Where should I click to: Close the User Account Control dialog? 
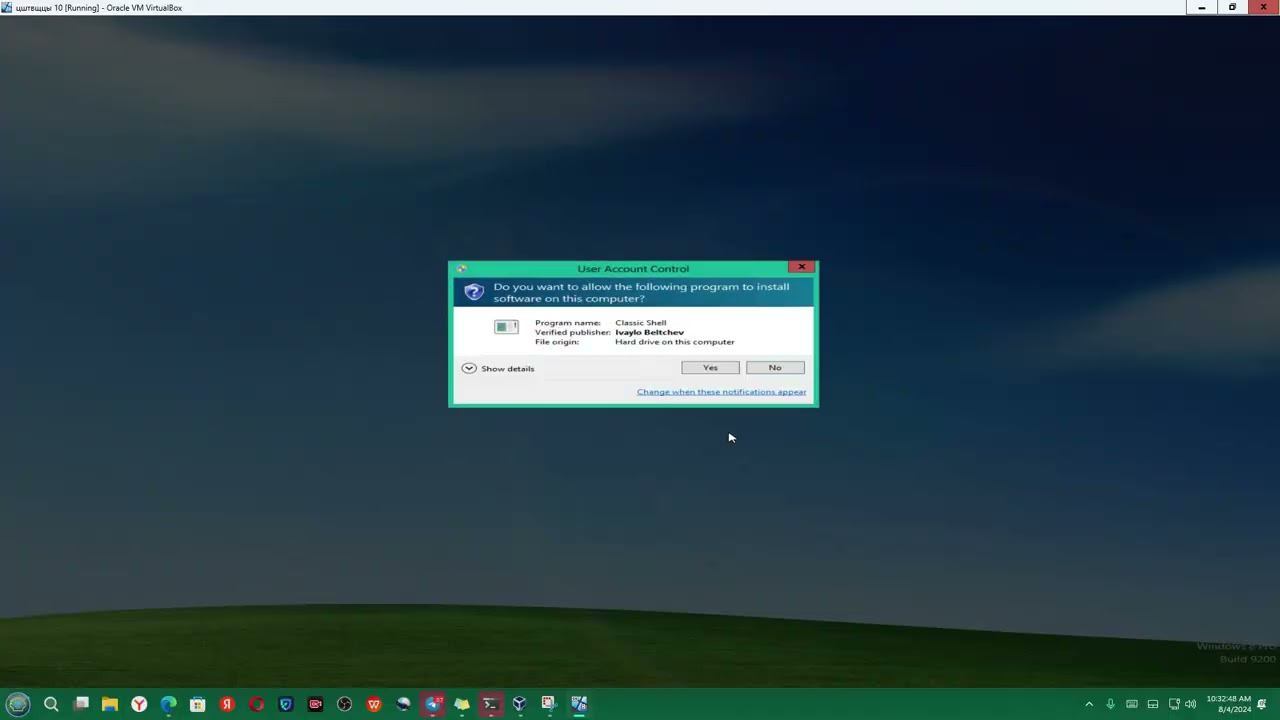pyautogui.click(x=801, y=267)
